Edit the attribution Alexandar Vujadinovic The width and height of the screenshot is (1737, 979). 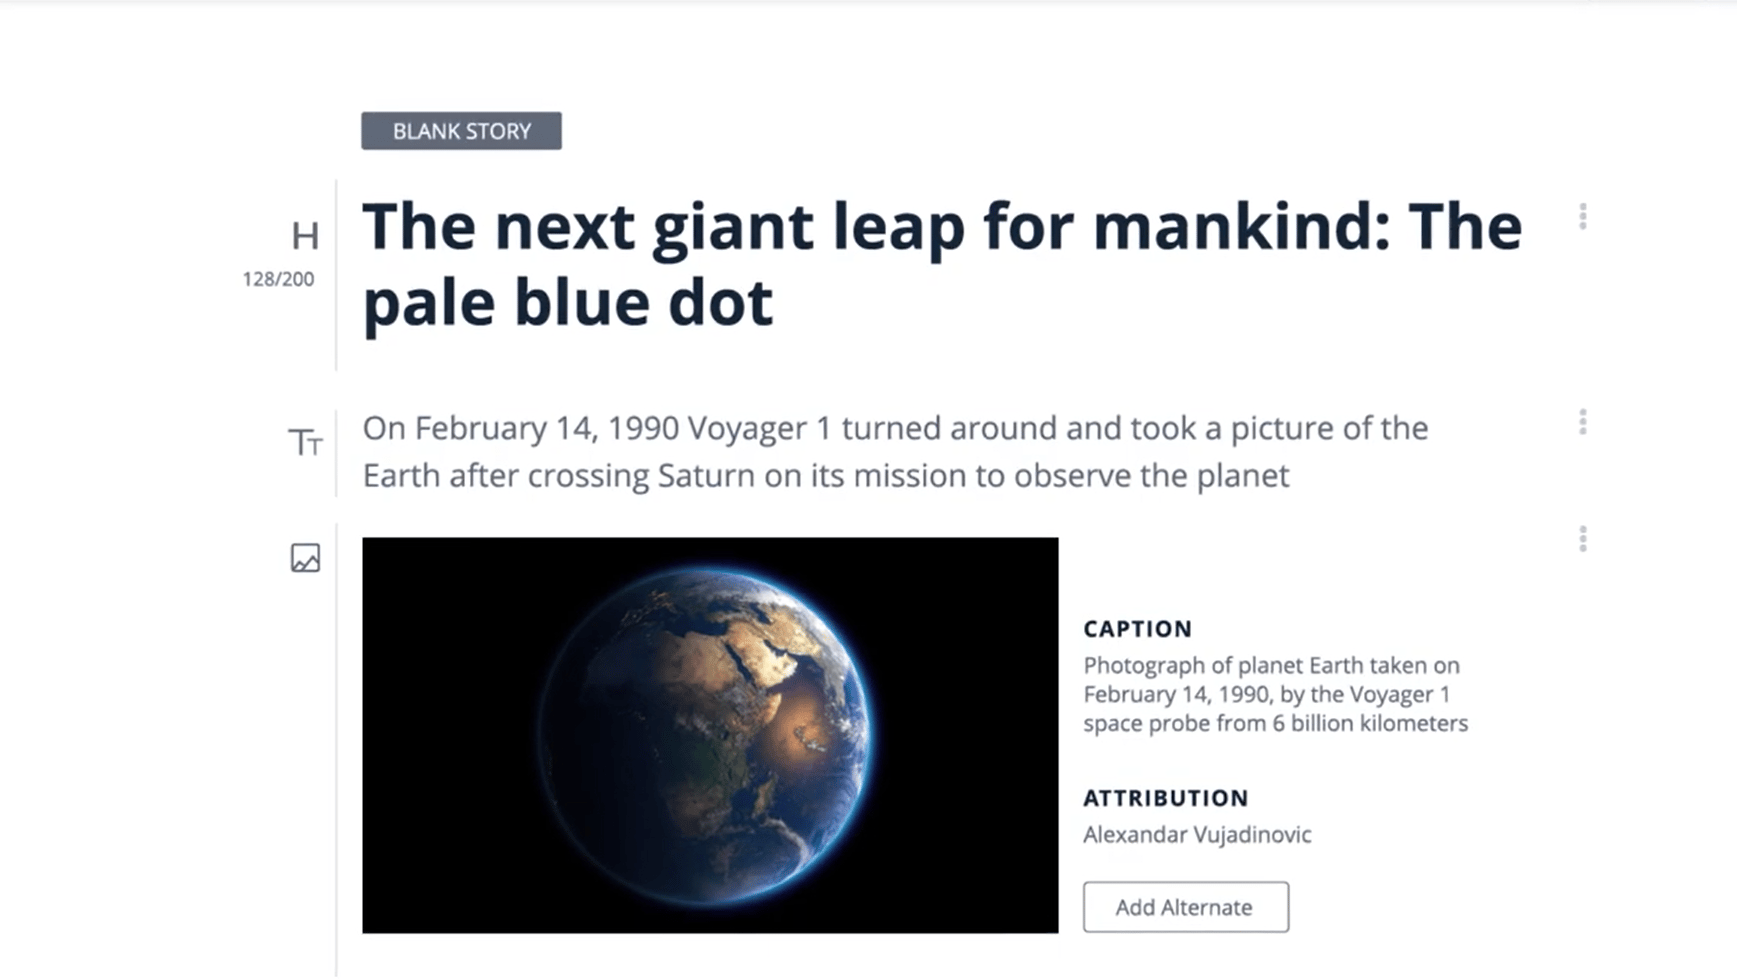(x=1197, y=834)
